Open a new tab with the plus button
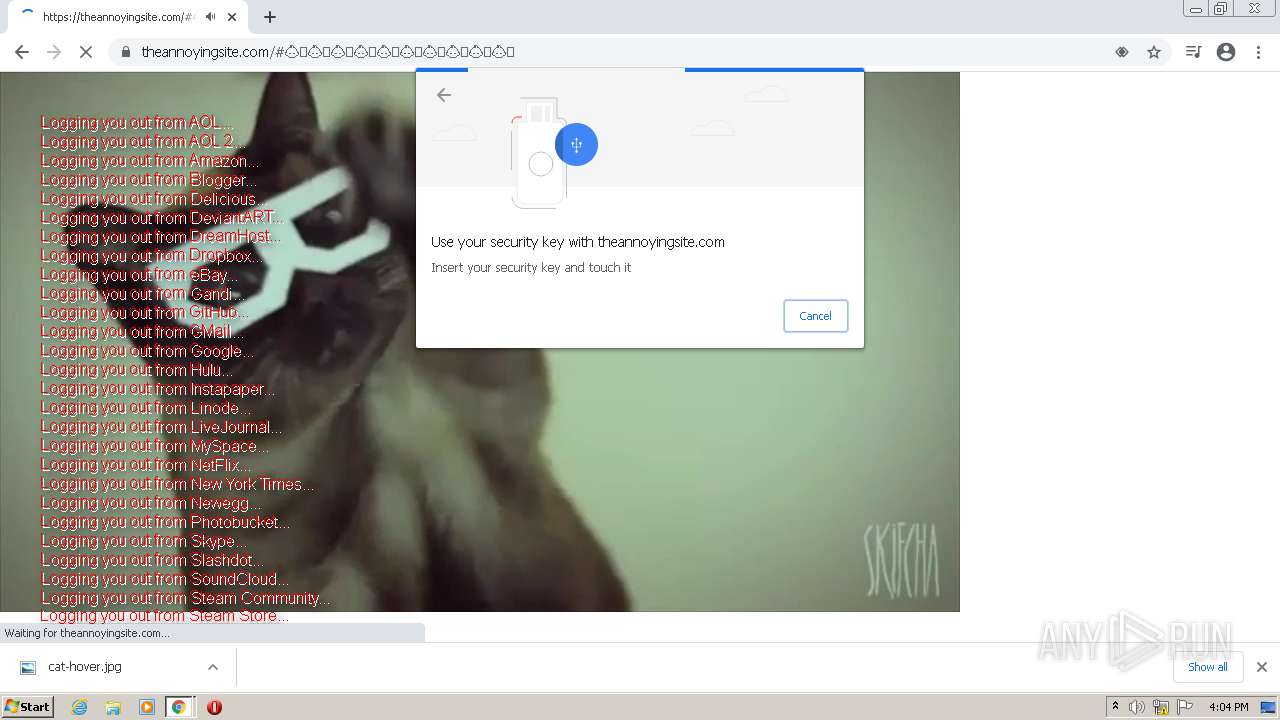 [x=270, y=17]
